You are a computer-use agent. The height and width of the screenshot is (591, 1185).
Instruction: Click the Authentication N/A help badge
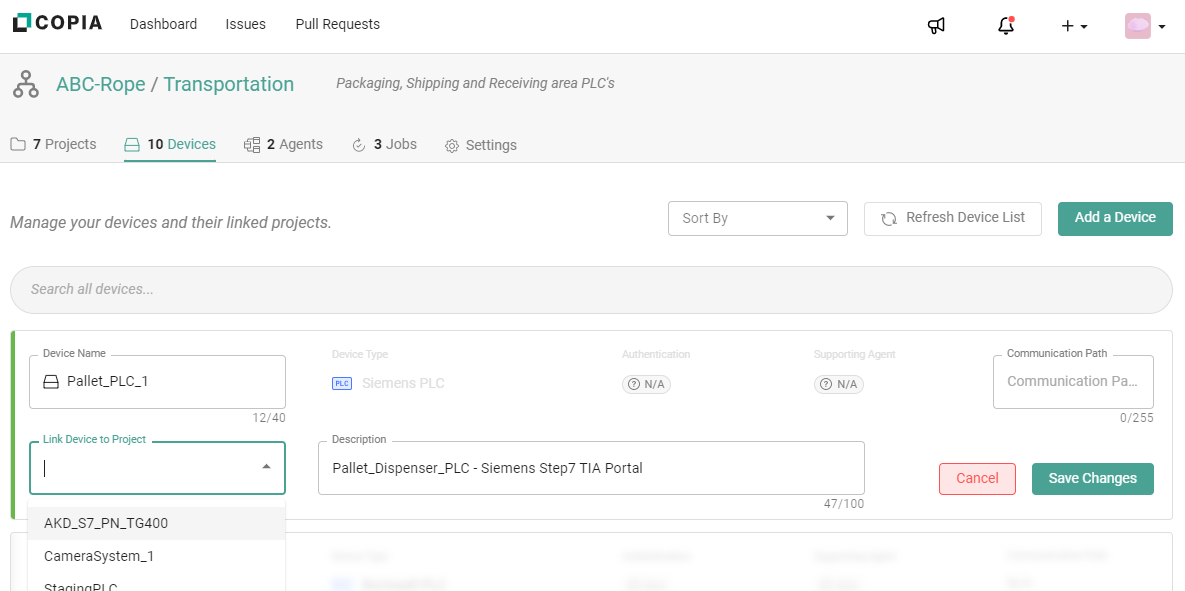[x=646, y=384]
